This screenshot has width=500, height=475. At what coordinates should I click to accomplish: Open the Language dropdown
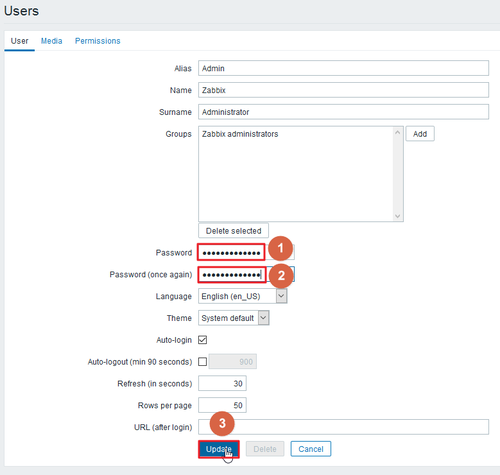(243, 296)
